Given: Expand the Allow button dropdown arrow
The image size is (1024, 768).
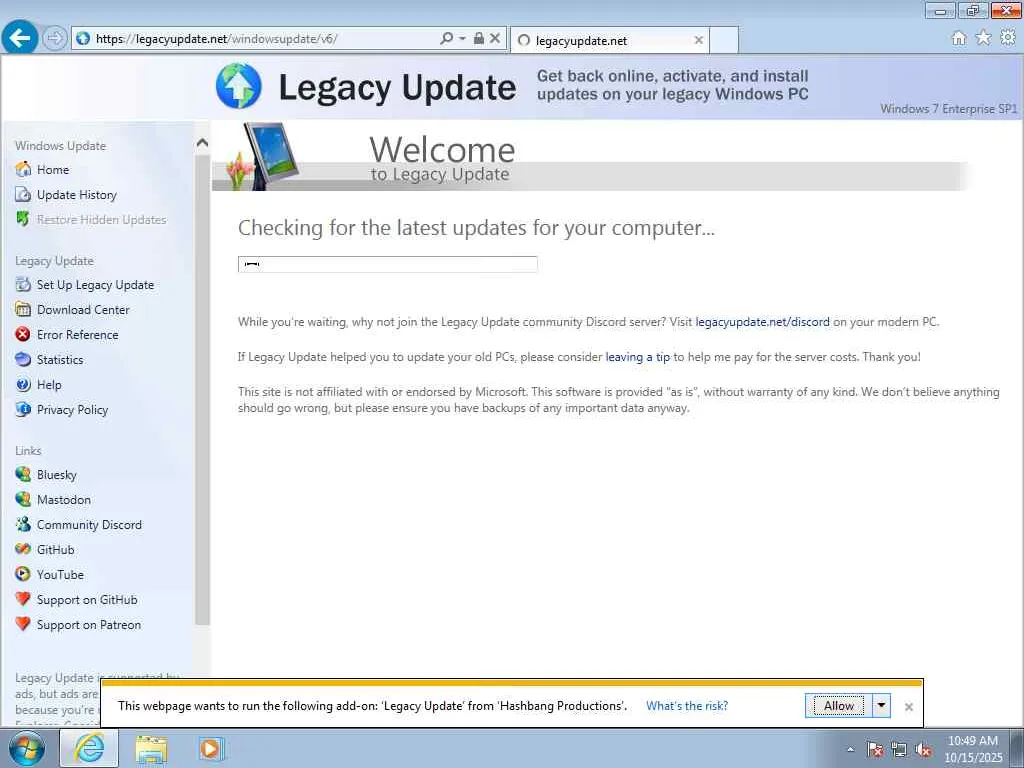Looking at the screenshot, I should (x=882, y=705).
